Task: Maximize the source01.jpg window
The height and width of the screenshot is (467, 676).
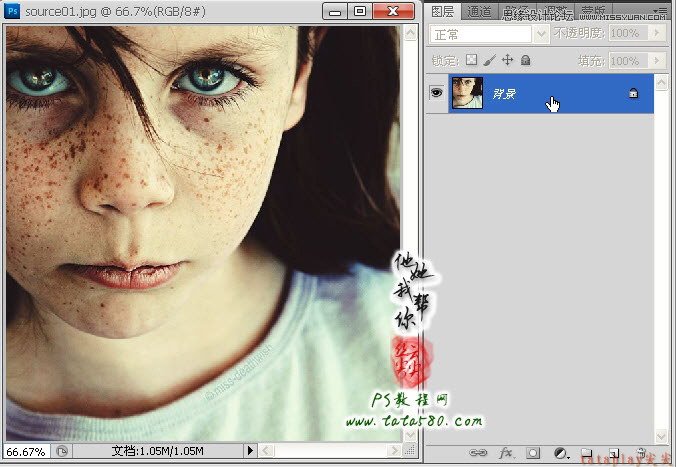Action: click(x=360, y=12)
